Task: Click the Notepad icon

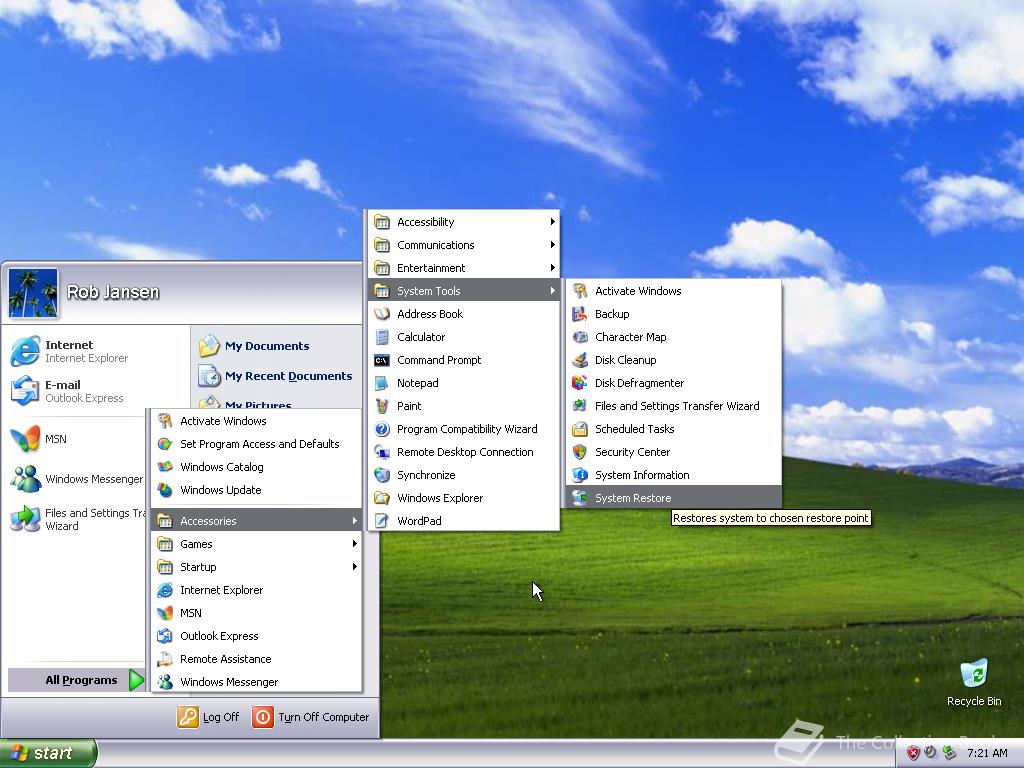Action: [x=382, y=383]
